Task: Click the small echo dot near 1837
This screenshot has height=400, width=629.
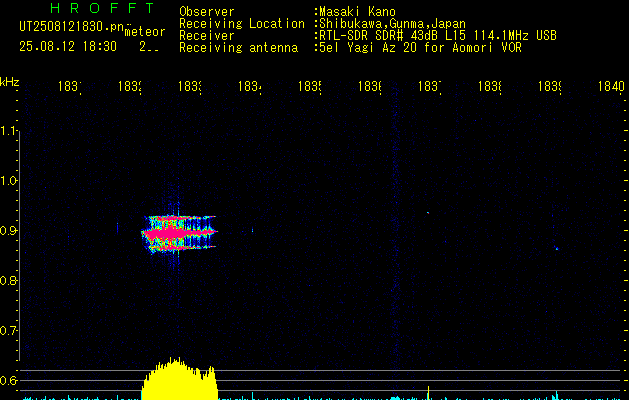Action: [x=428, y=213]
